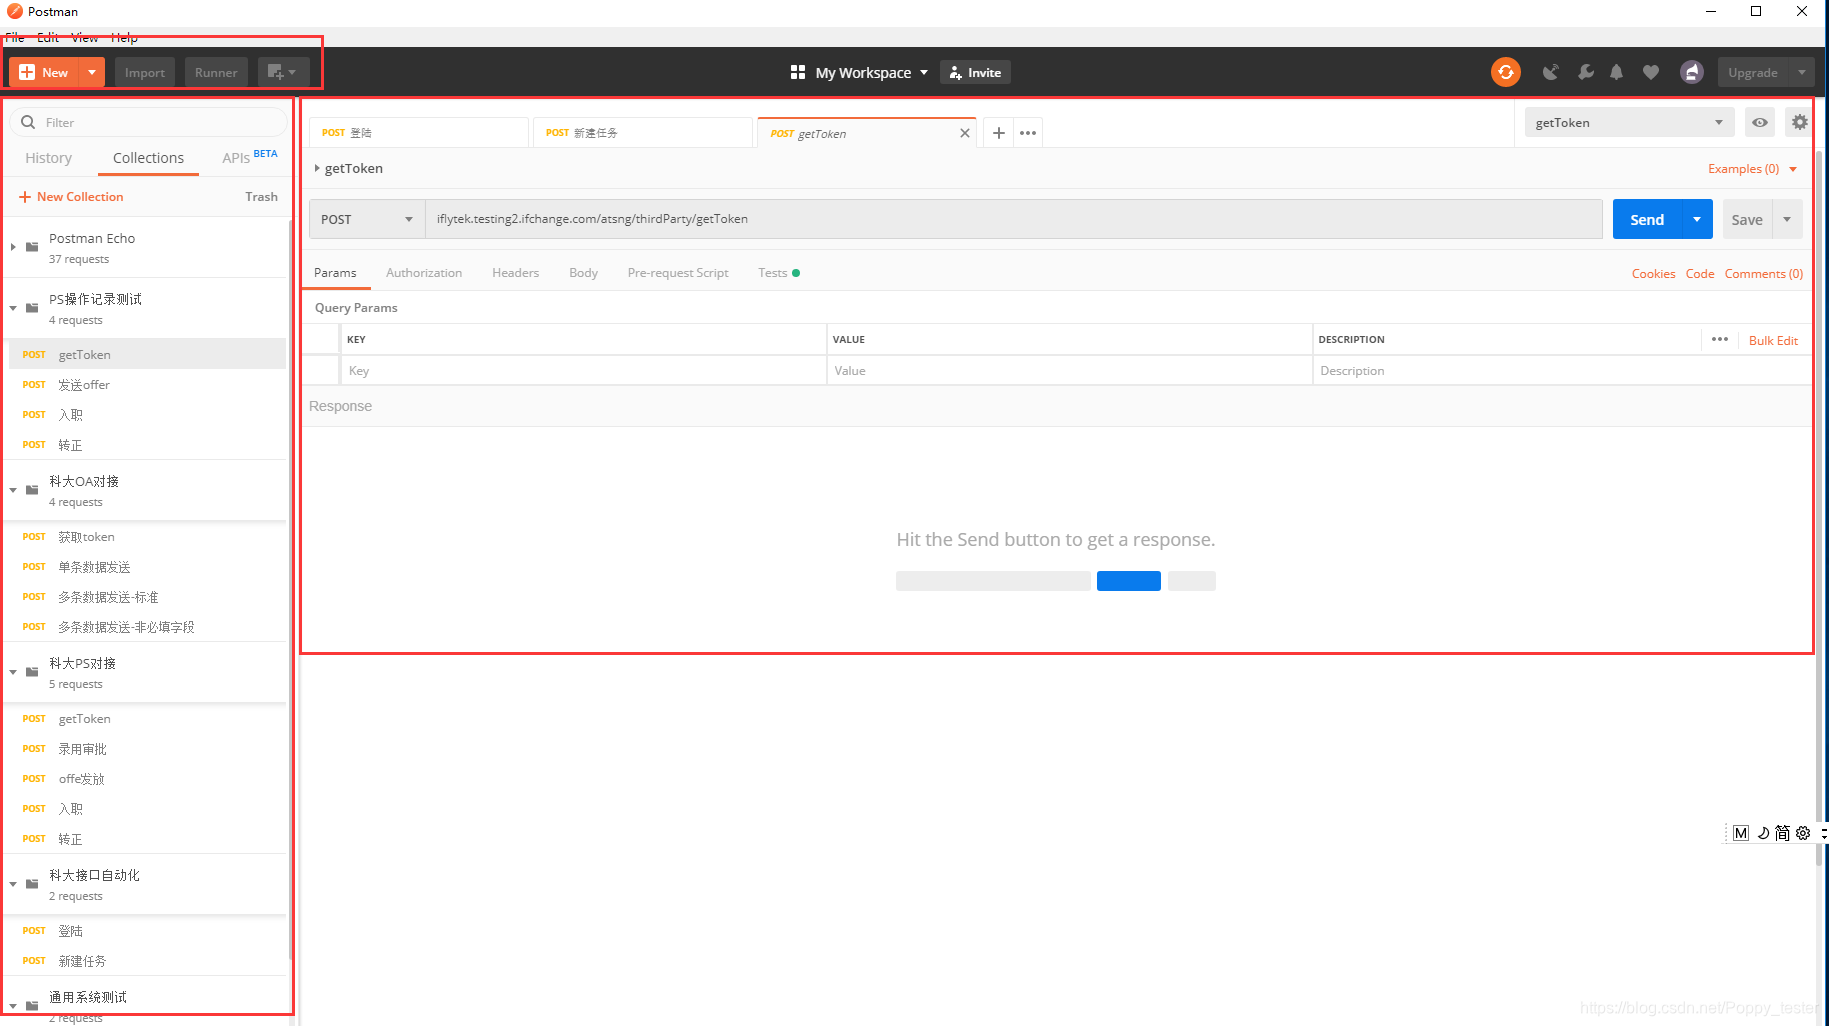Viewport: 1829px width, 1026px height.
Task: Open the POST method dropdown
Action: (x=367, y=219)
